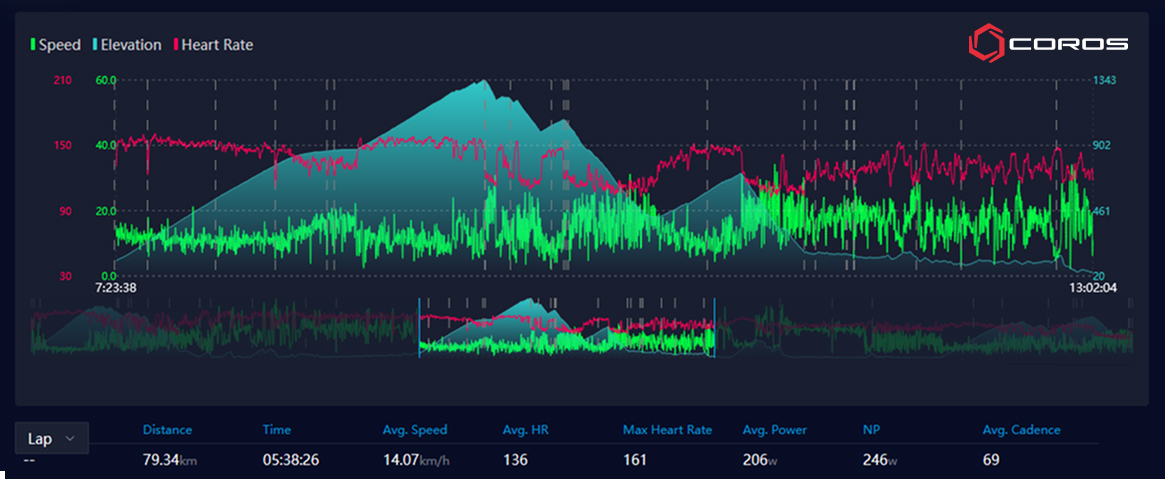This screenshot has height=479, width=1165.
Task: Click the 05:38:26 time value
Action: (x=291, y=460)
